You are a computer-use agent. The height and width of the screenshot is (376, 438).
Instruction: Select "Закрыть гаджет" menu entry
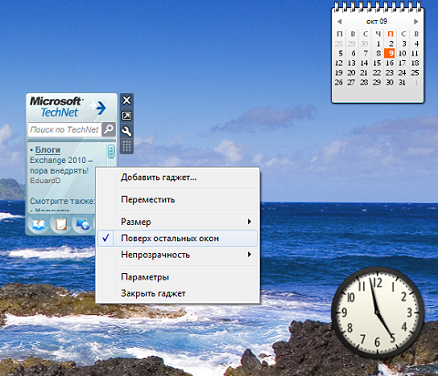[x=177, y=293]
